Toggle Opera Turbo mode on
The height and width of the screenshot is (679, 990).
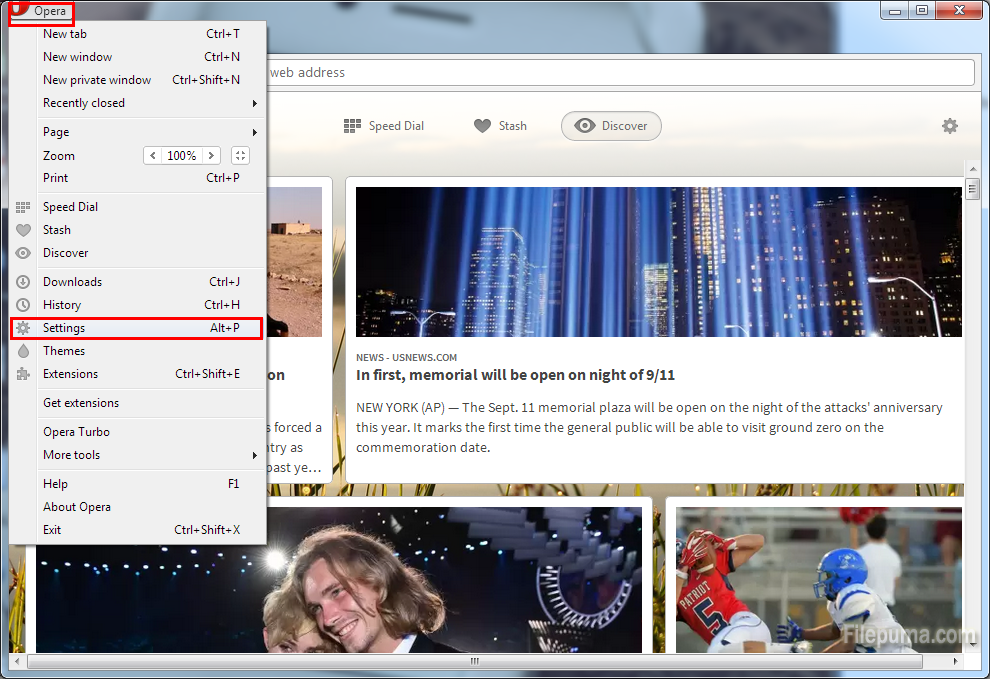coord(76,432)
